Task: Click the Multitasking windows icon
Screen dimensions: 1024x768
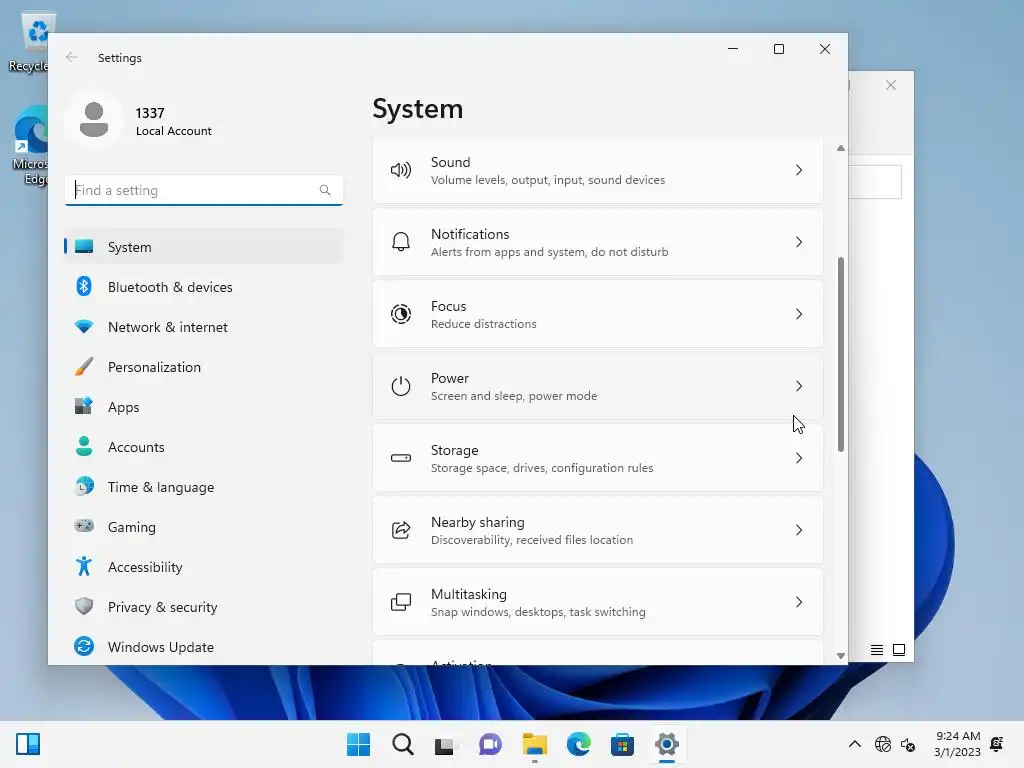Action: [400, 601]
